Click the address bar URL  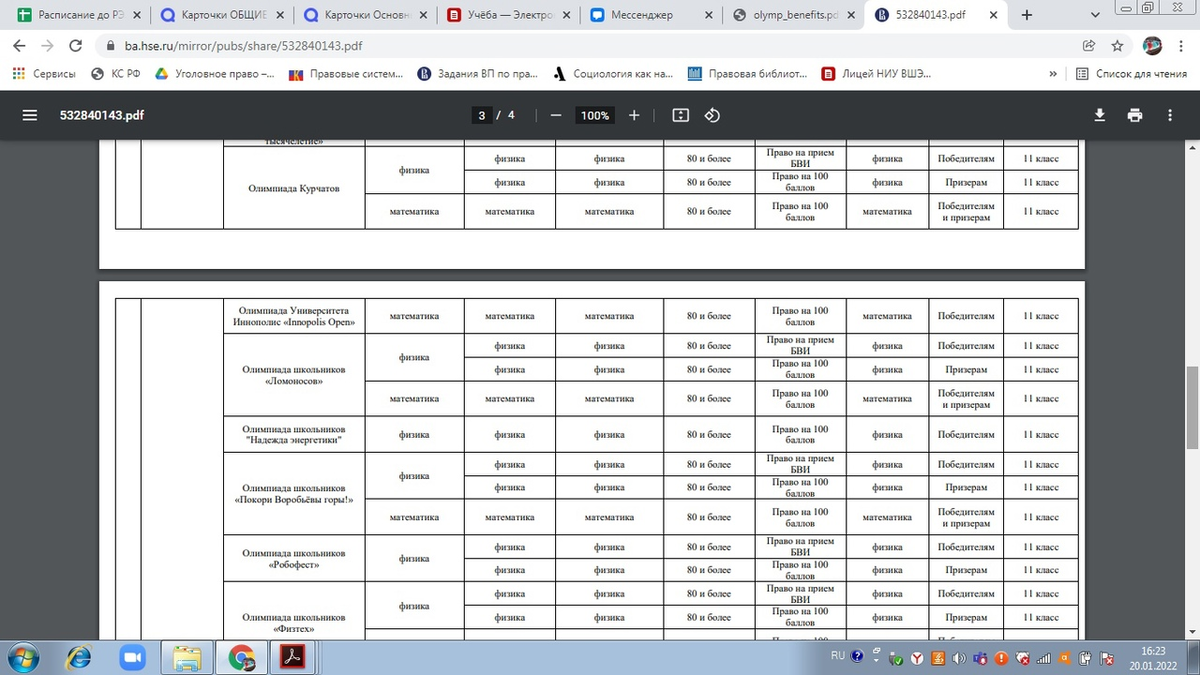[244, 46]
